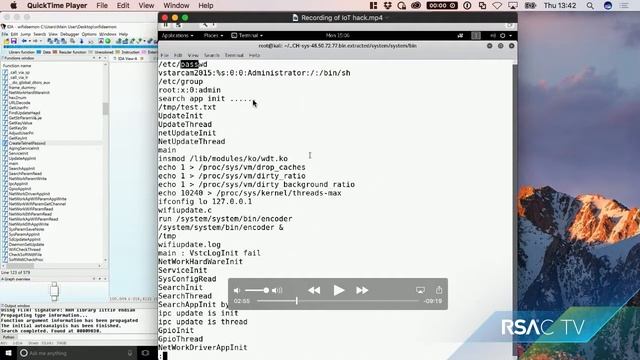
Task: Click the Windows Start button in taskbar
Action: [9, 353]
